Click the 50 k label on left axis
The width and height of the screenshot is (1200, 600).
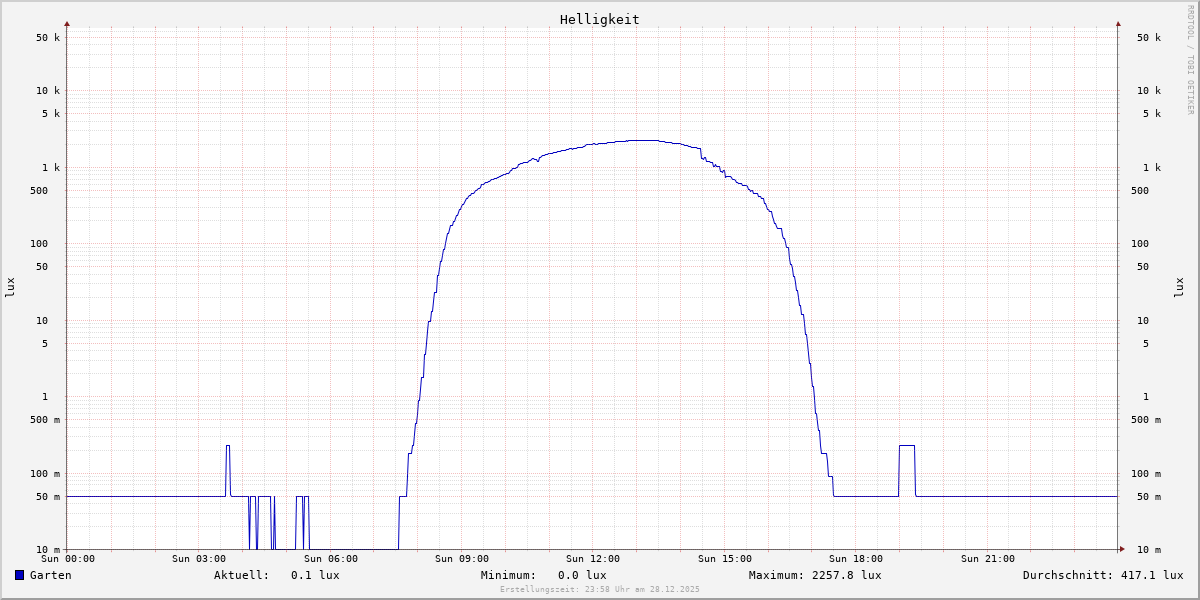coord(48,38)
